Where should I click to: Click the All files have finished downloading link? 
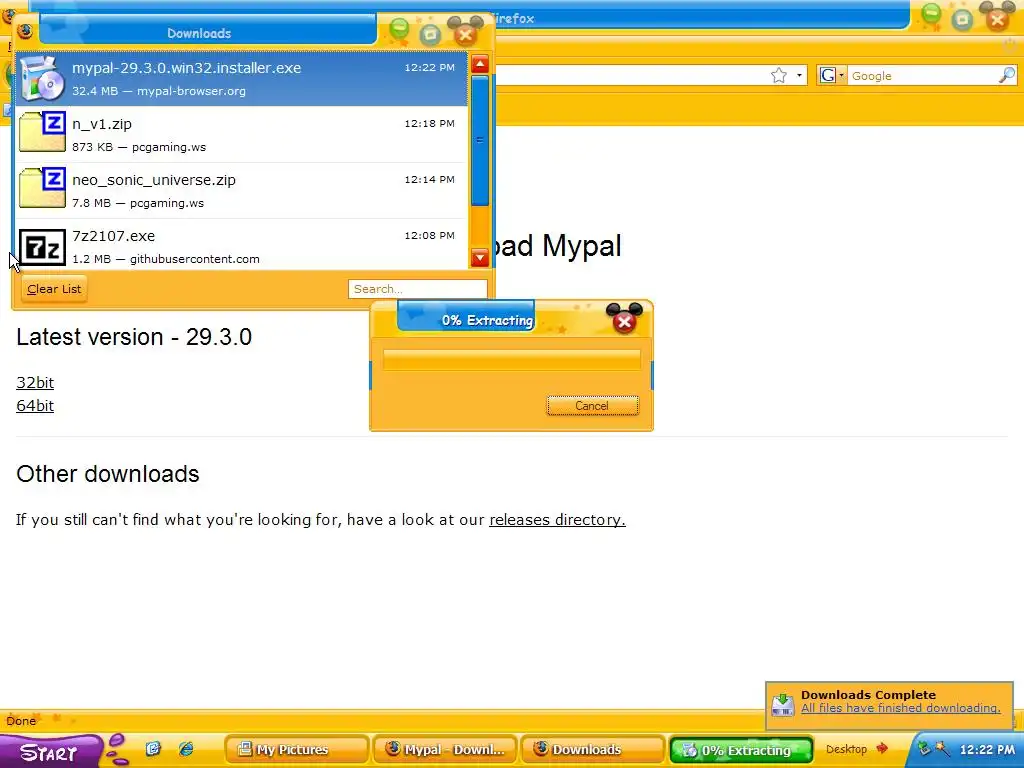pos(901,709)
